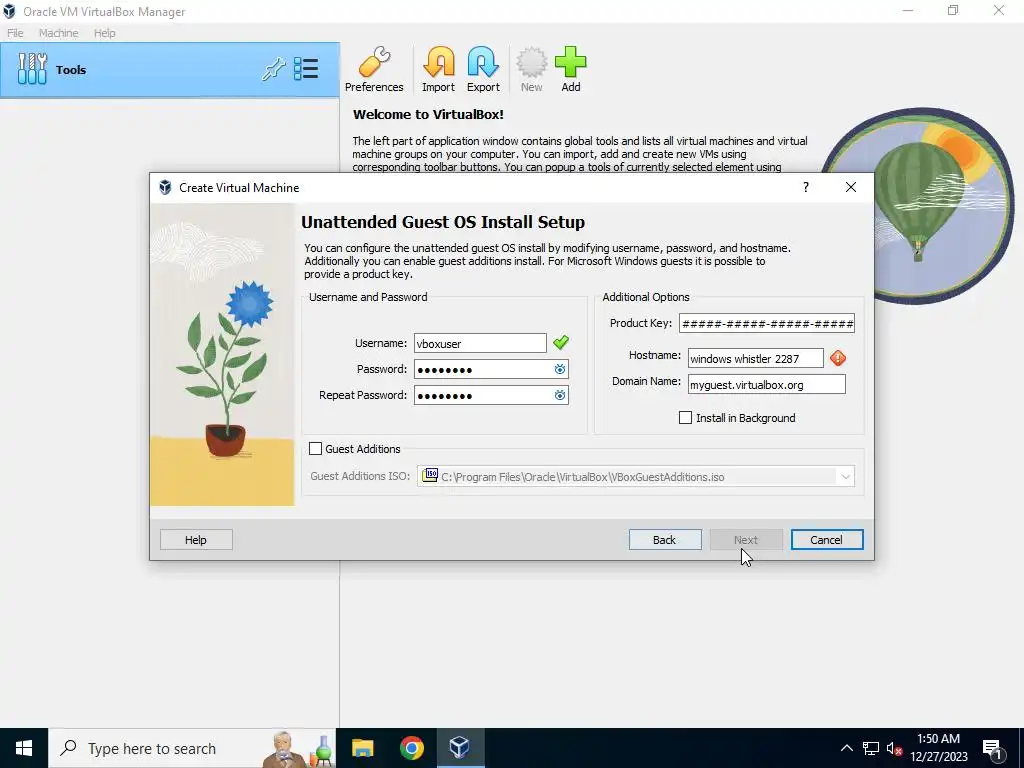Screen dimensions: 1024x768
Task: Open the Windows Start menu
Action: (x=24, y=748)
